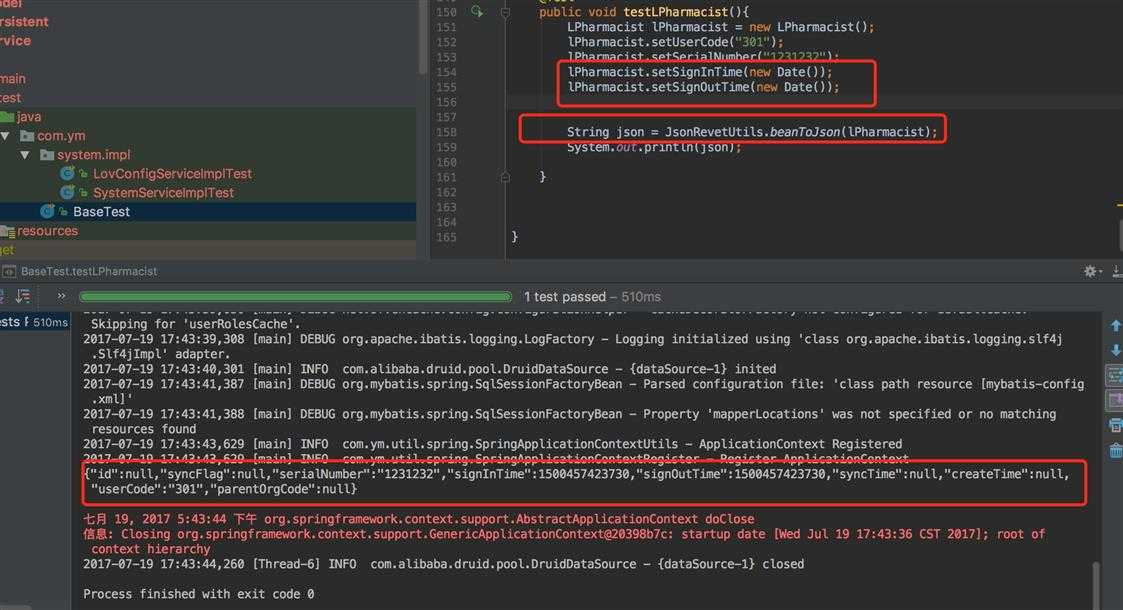Click the red AbstractApplicationContext doClose log line
The image size is (1123, 610).
pyautogui.click(x=418, y=519)
